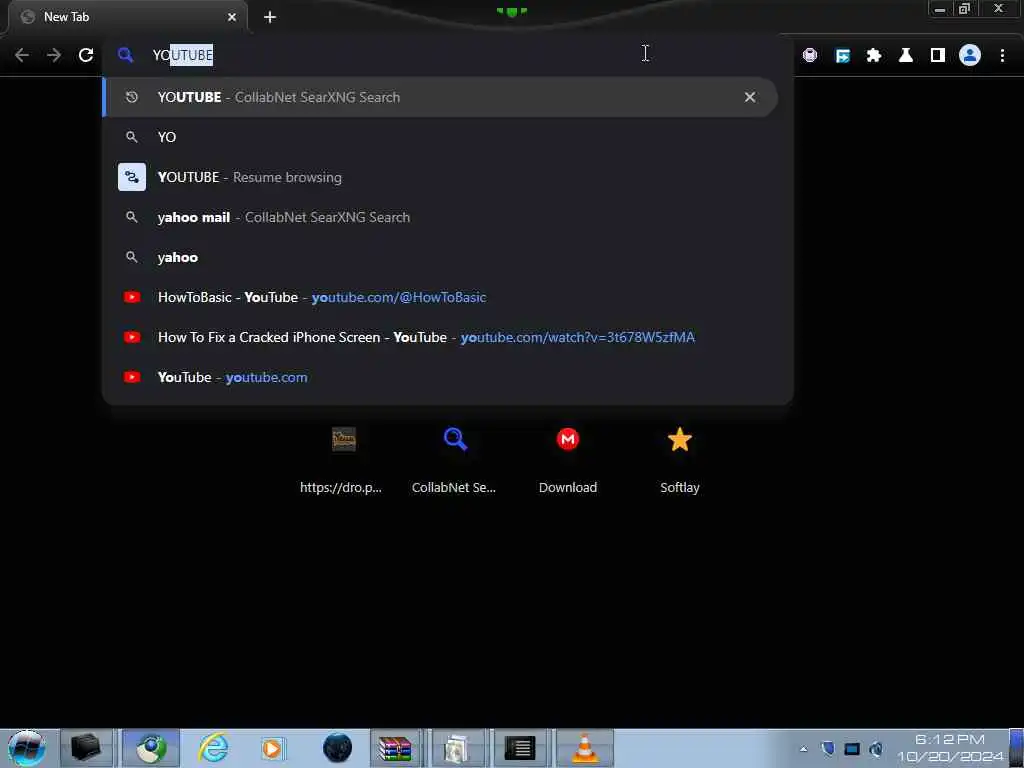Launch Internet Explorer from the taskbar
The height and width of the screenshot is (768, 1024).
tap(214, 748)
